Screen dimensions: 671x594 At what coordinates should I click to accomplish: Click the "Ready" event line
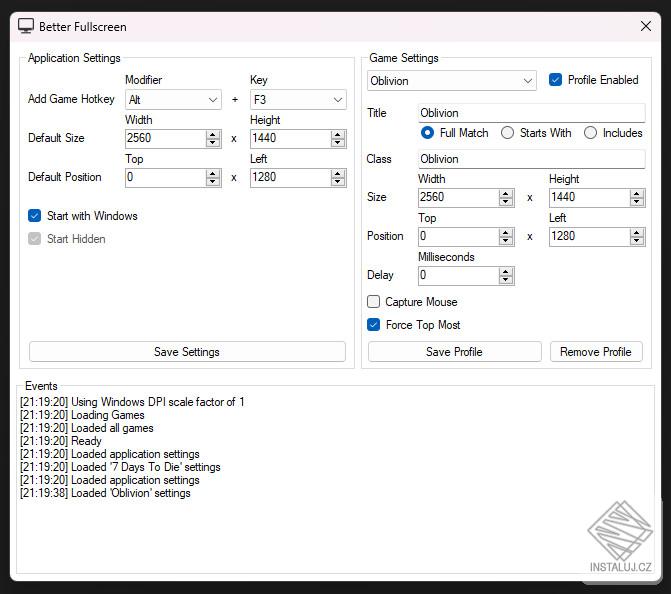click(x=61, y=441)
